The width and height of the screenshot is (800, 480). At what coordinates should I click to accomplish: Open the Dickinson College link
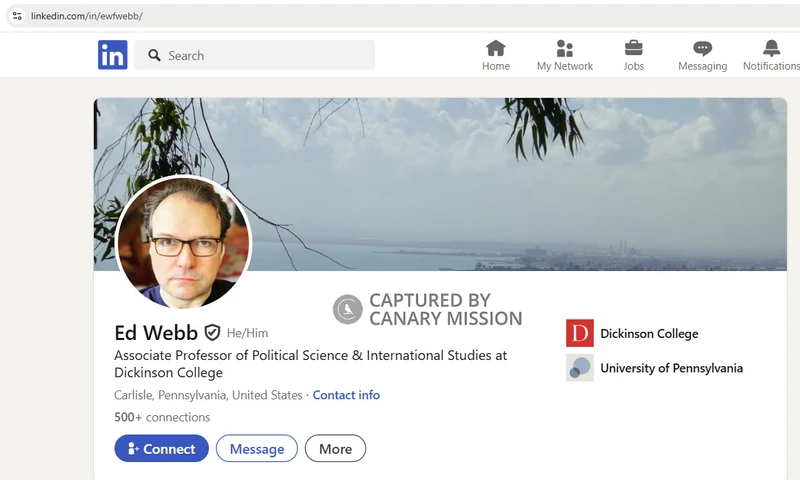(x=649, y=334)
